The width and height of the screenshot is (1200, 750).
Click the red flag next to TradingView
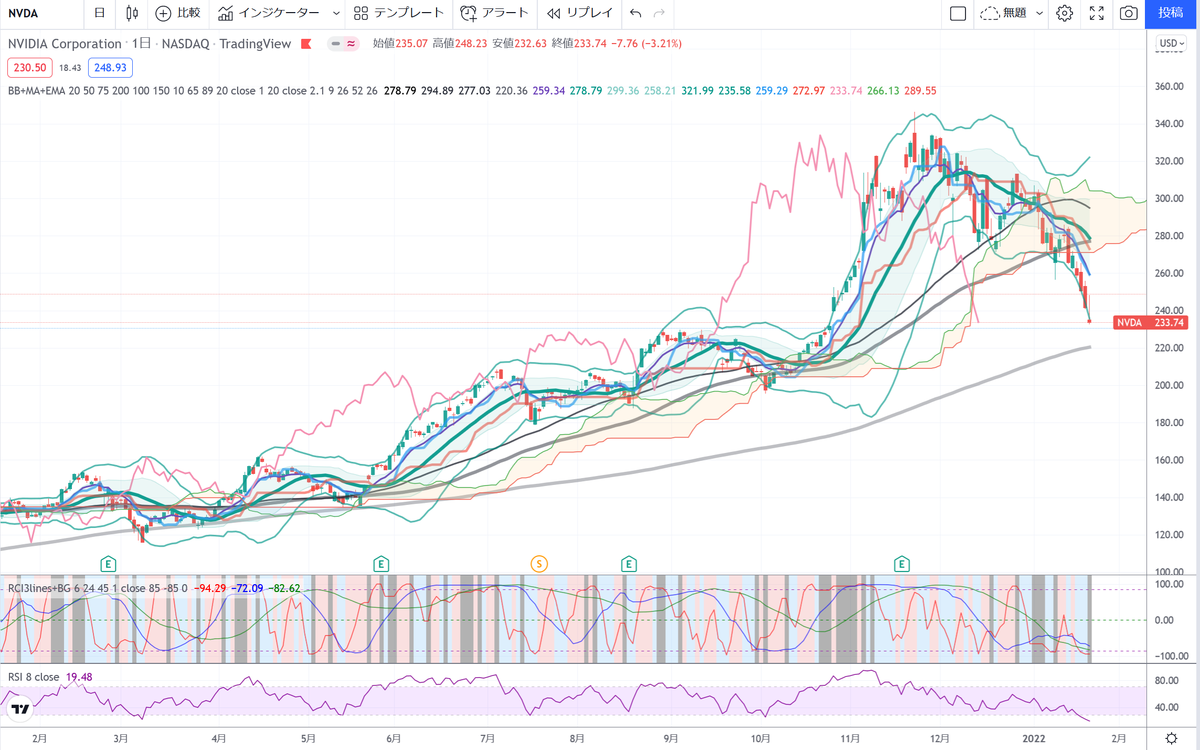307,44
